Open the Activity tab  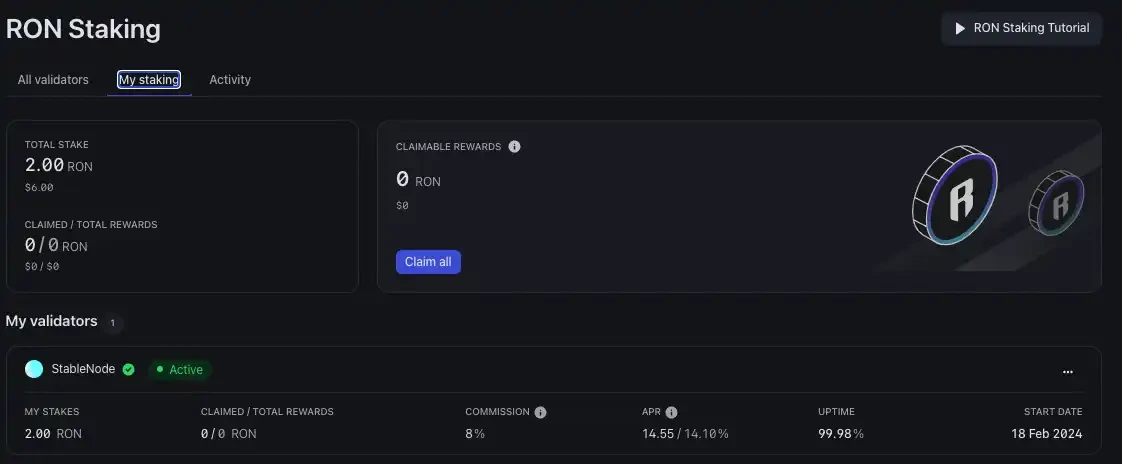pyautogui.click(x=230, y=80)
